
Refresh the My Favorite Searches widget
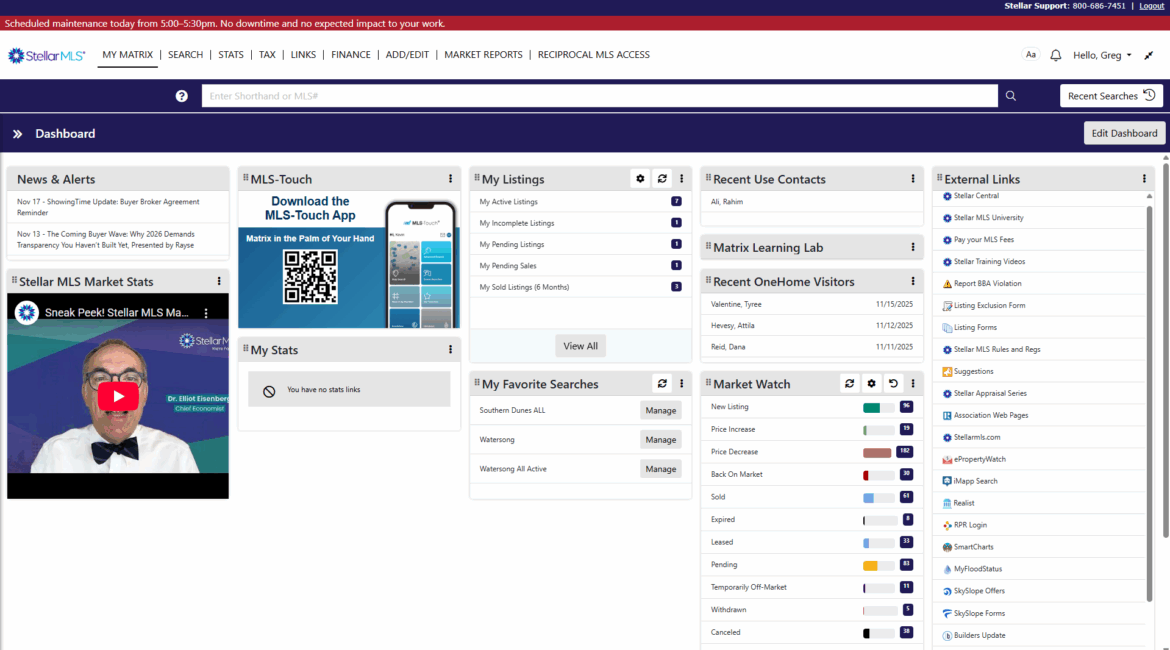[661, 384]
